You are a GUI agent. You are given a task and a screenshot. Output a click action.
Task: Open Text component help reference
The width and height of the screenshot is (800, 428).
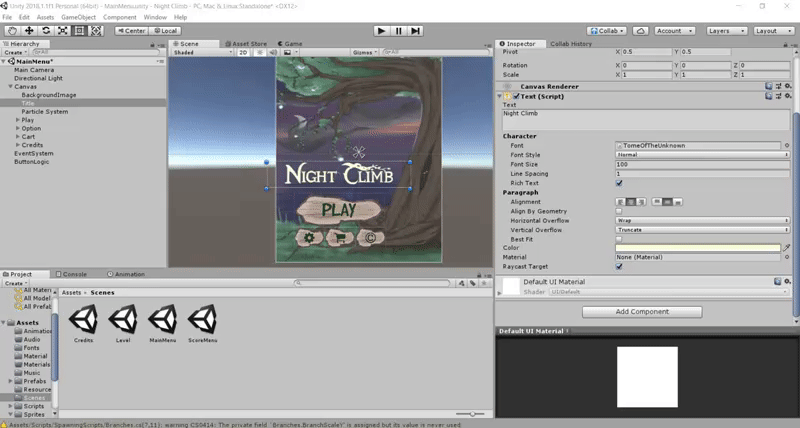click(x=768, y=96)
